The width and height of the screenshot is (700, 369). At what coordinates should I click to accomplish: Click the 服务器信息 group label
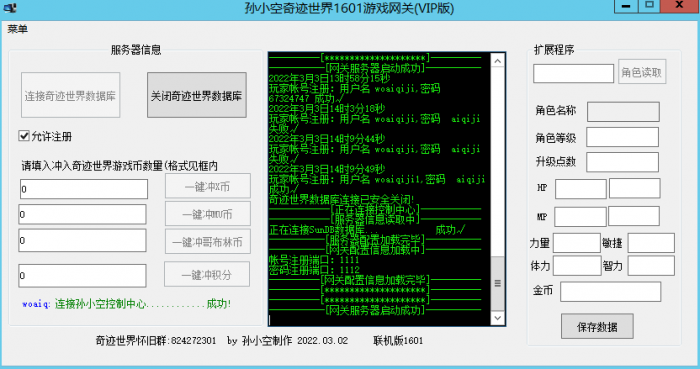click(x=136, y=50)
